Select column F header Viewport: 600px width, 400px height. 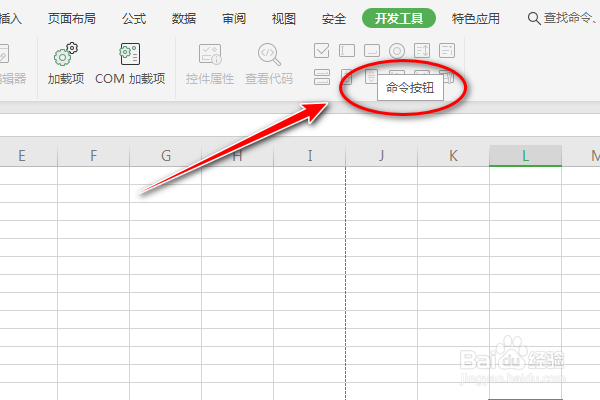93,156
